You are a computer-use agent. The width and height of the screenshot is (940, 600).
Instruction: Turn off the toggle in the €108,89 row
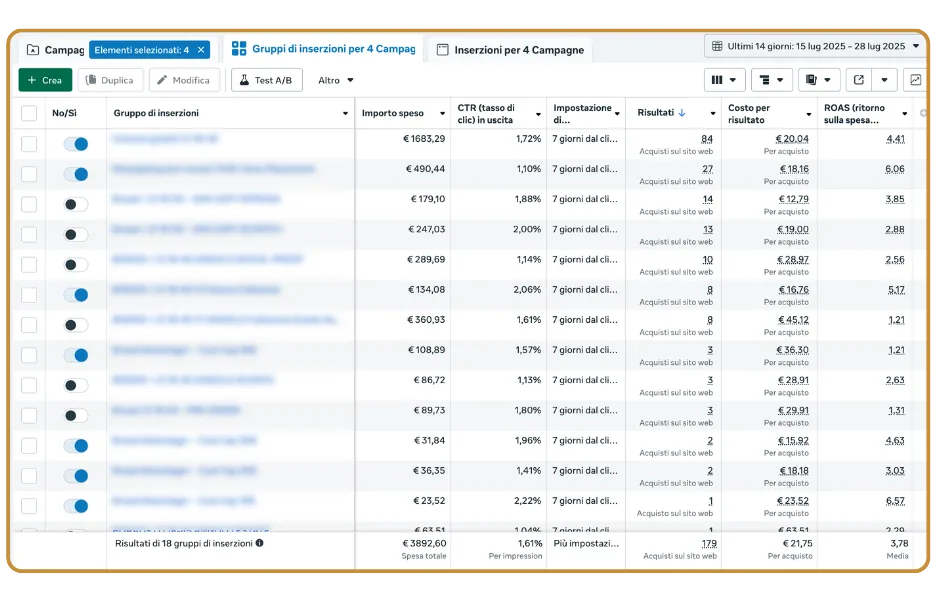pyautogui.click(x=76, y=355)
